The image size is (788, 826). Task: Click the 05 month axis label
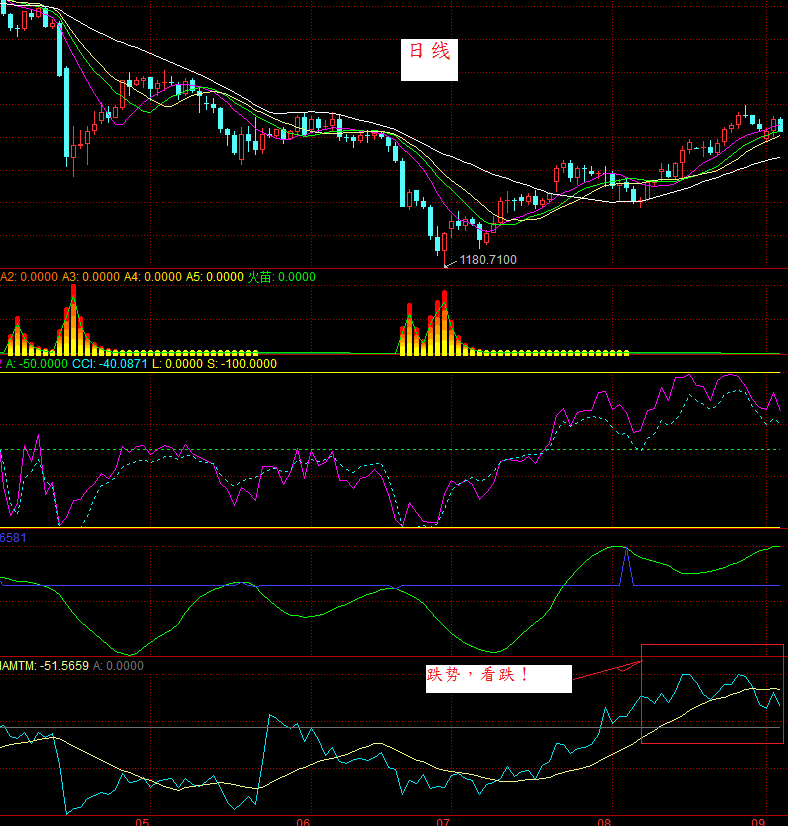142,822
